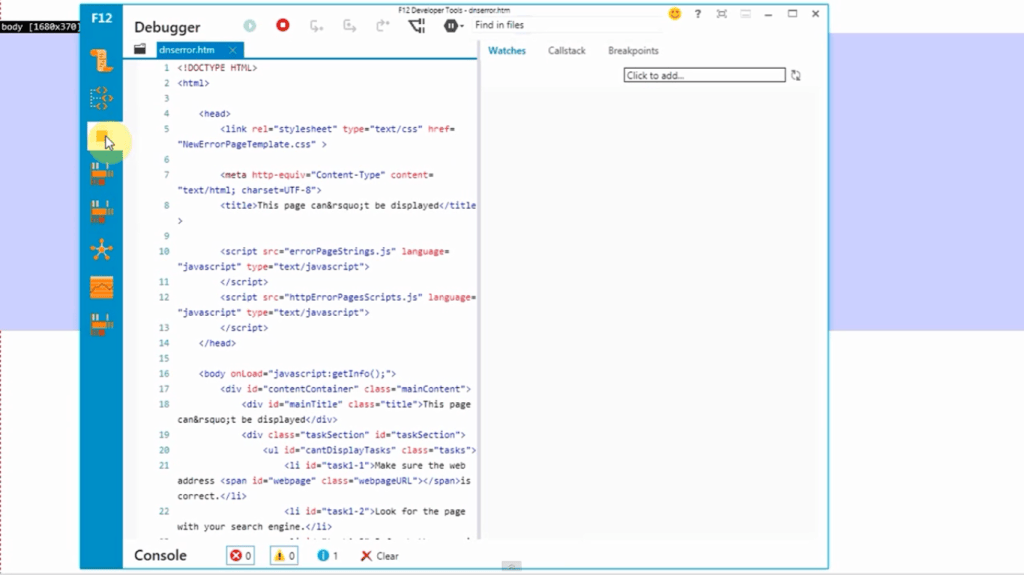The height and width of the screenshot is (575, 1024).
Task: Minimize the F12 Developer Tools window
Action: (x=768, y=14)
